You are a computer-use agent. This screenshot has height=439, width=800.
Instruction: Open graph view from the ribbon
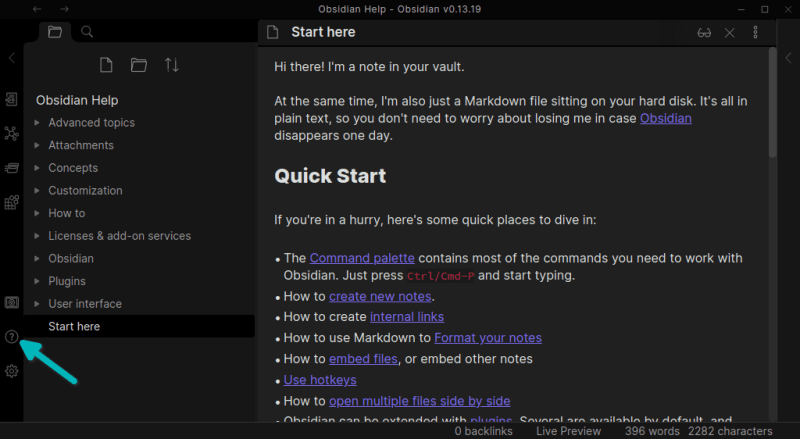pos(12,133)
